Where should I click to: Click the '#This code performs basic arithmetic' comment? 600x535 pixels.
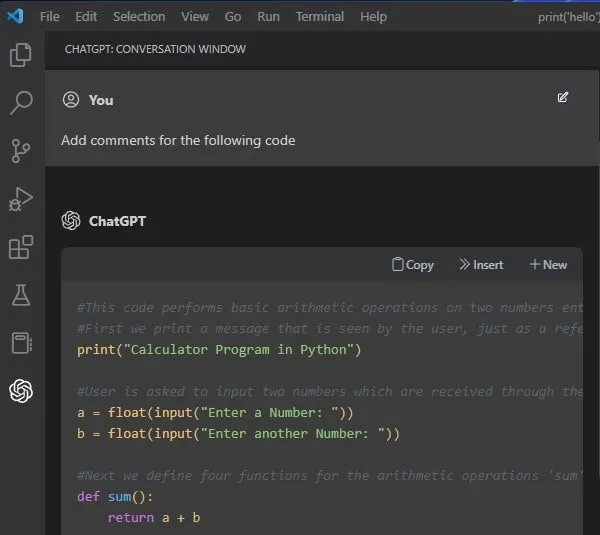tap(330, 308)
